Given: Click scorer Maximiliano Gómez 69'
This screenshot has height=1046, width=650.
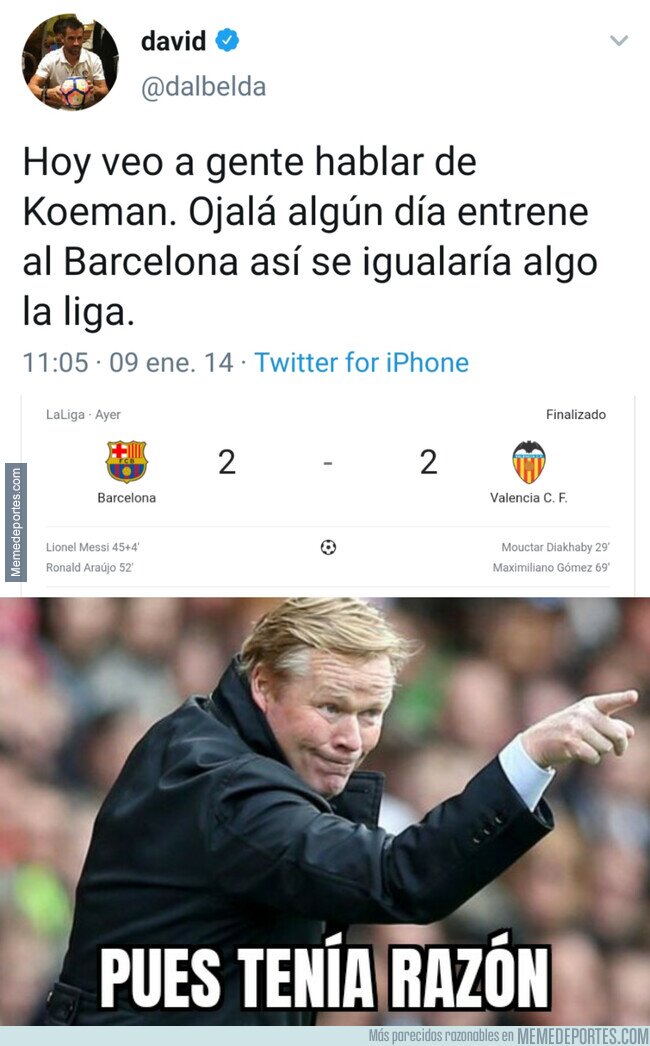Looking at the screenshot, I should 551,568.
